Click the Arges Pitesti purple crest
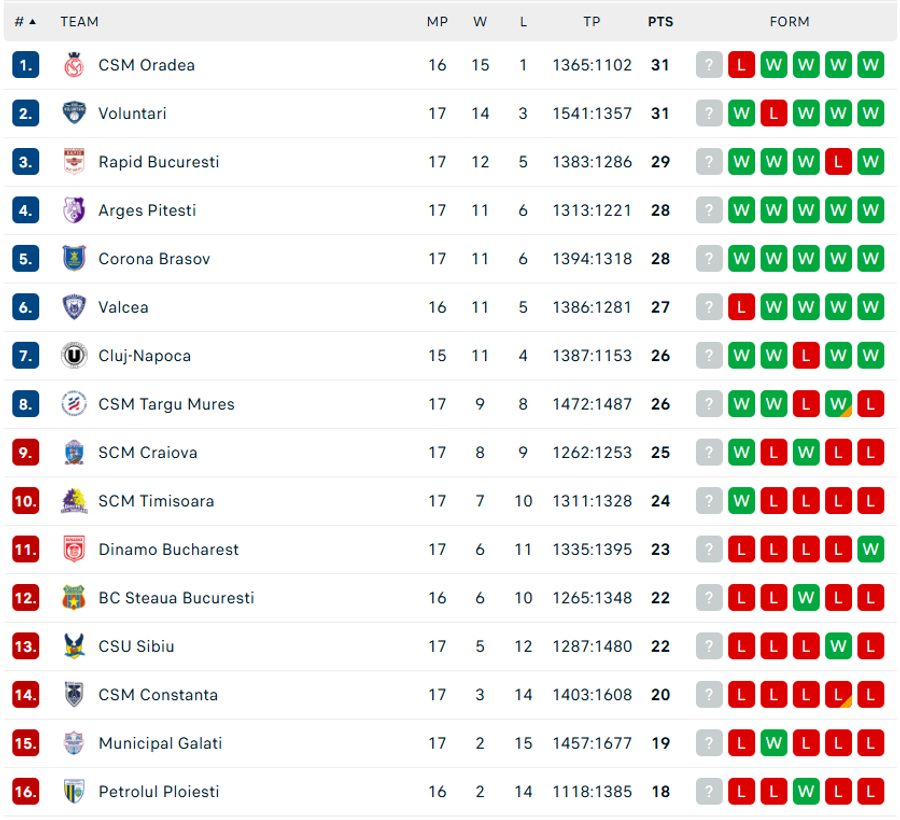The width and height of the screenshot is (900, 820). tap(73, 210)
